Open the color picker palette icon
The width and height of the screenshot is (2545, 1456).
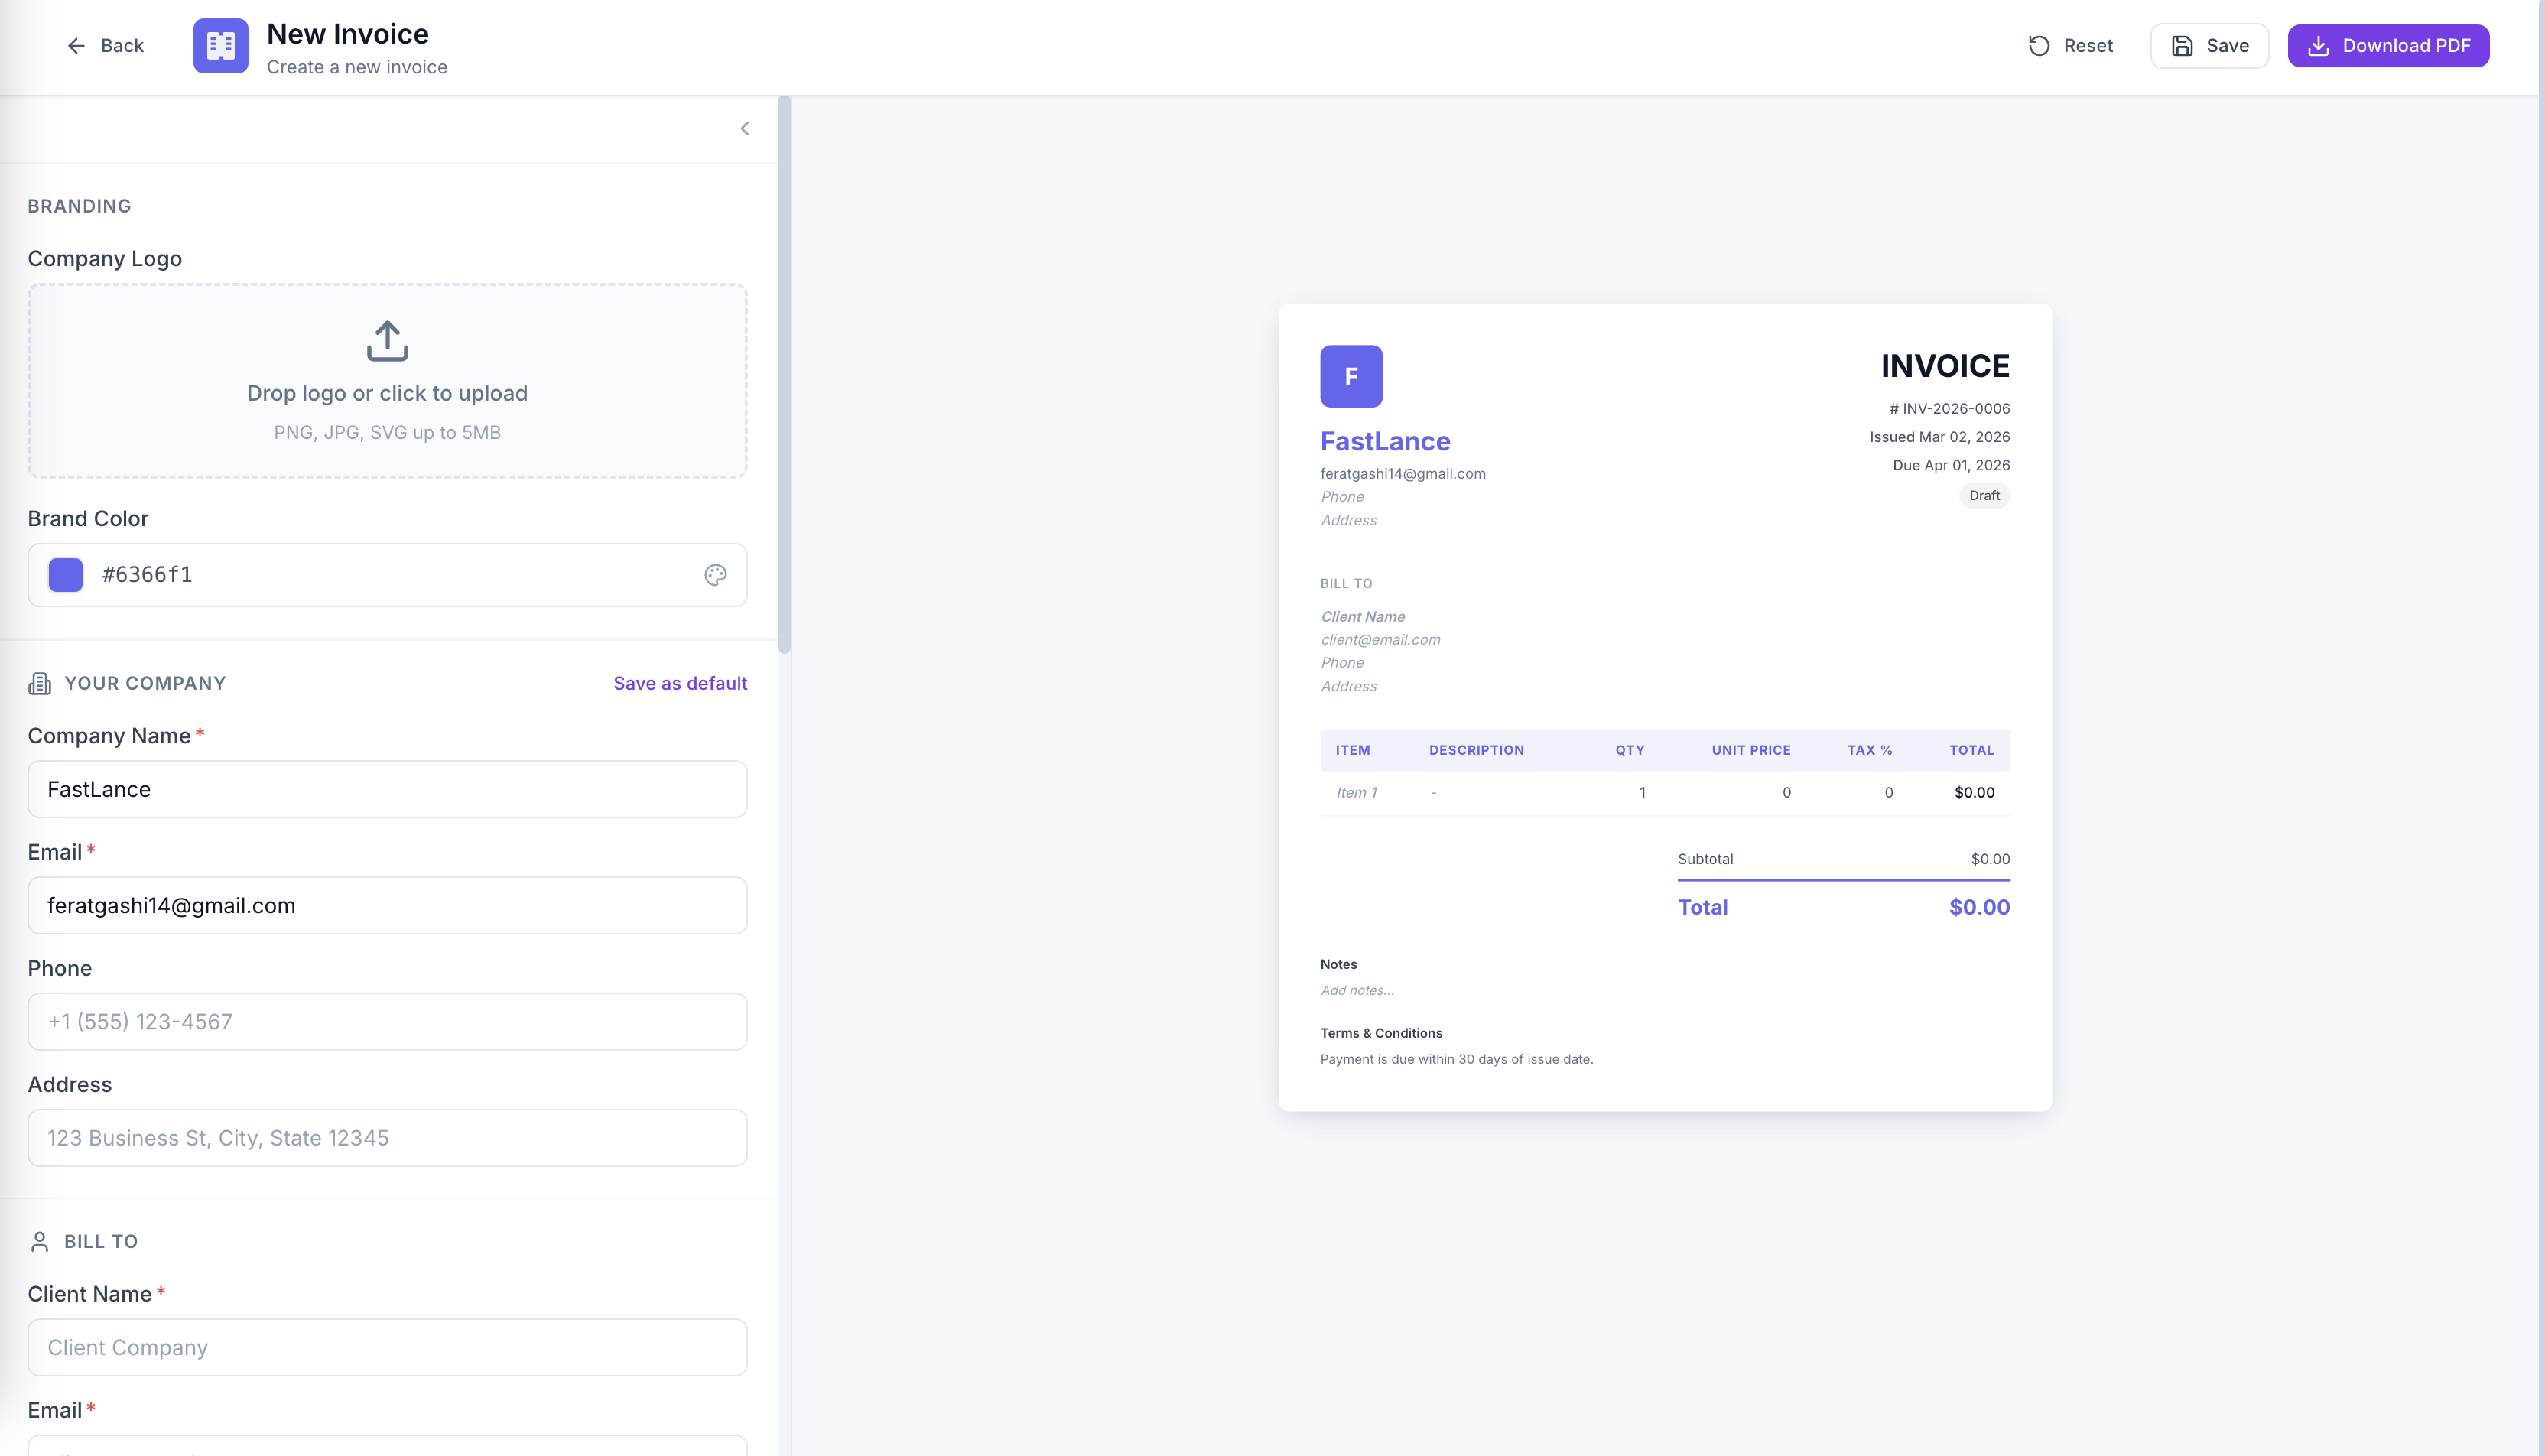tap(716, 575)
